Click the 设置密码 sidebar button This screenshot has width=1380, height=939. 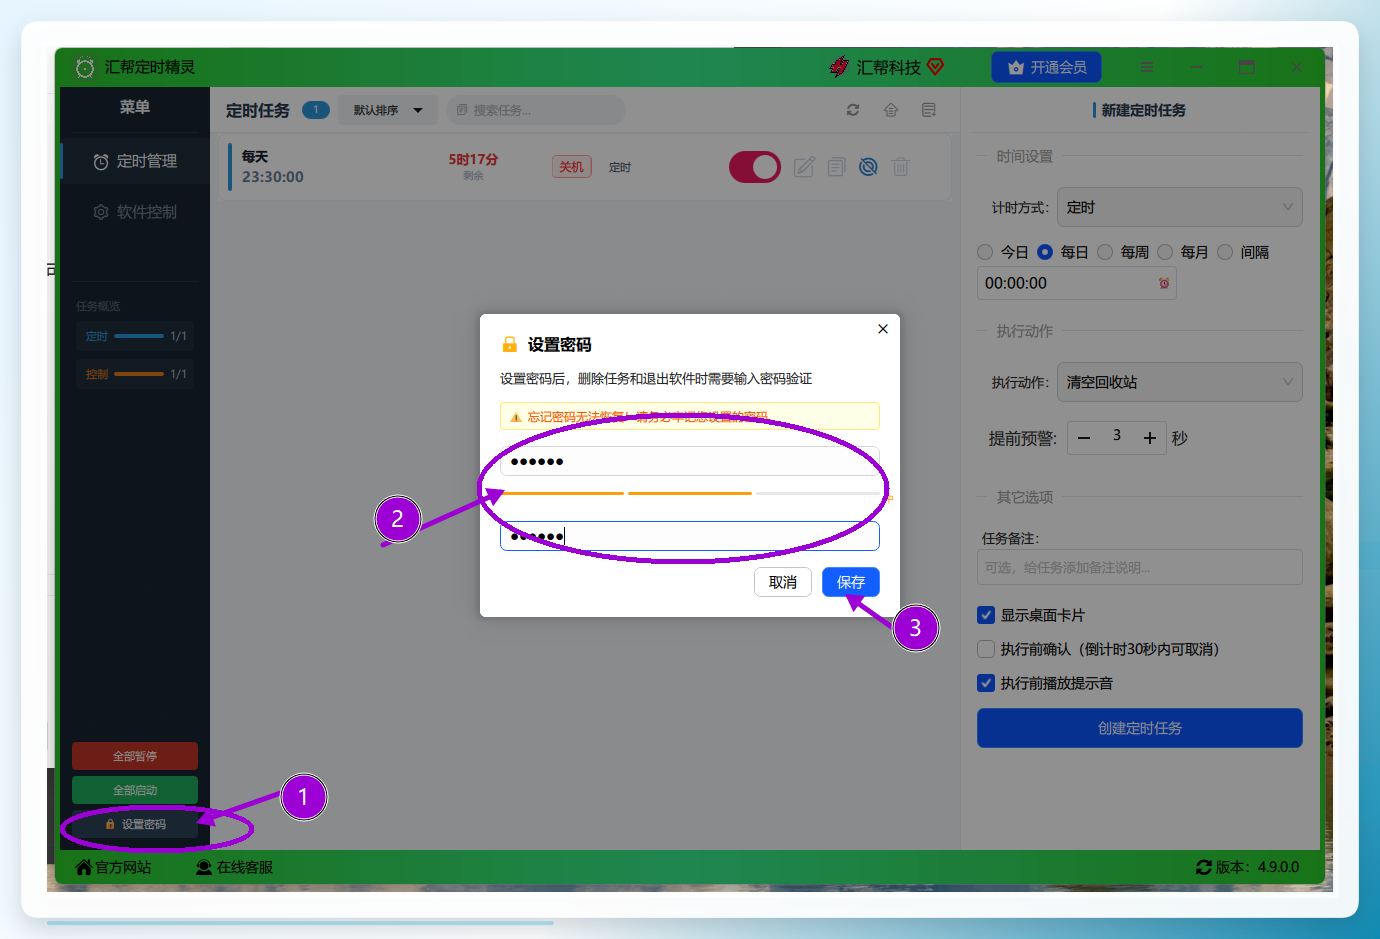point(135,824)
